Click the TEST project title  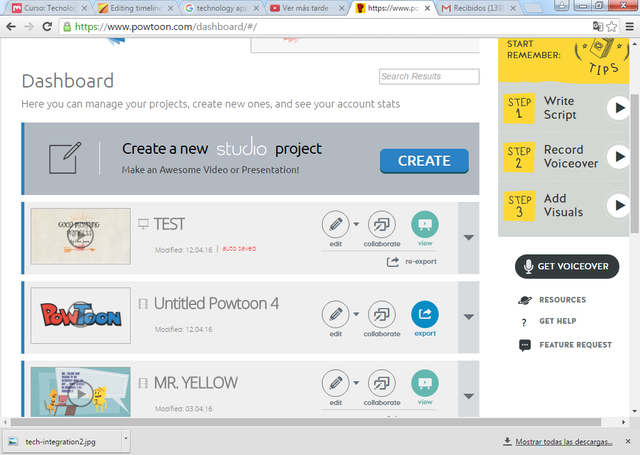[169, 224]
